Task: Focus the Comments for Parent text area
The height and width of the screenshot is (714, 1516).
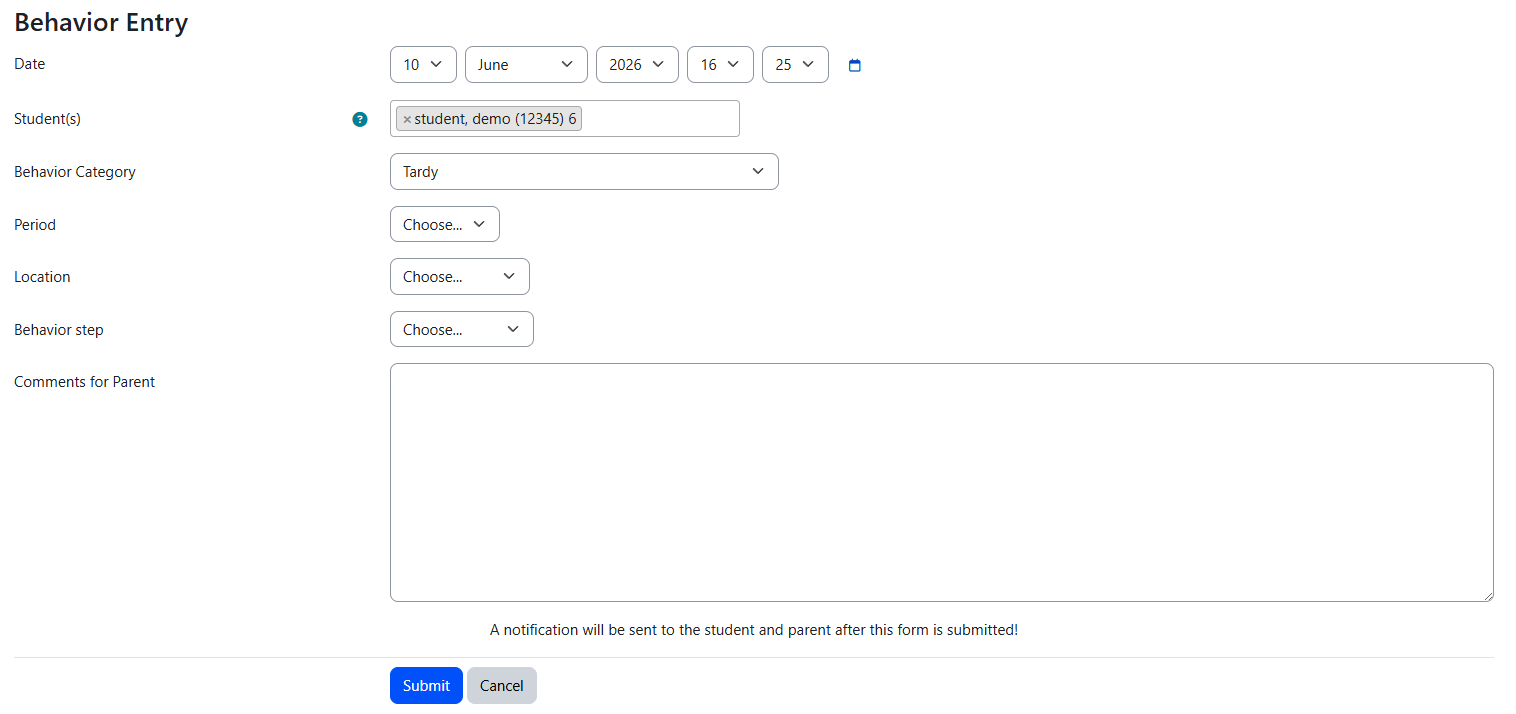Action: pyautogui.click(x=942, y=482)
